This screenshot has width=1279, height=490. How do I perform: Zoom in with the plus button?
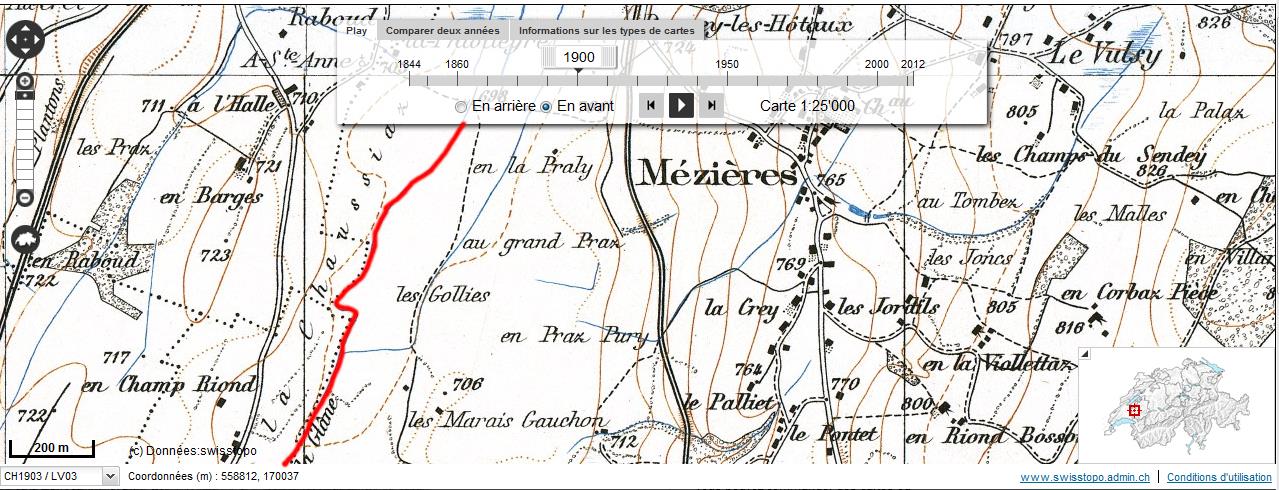coord(25,81)
